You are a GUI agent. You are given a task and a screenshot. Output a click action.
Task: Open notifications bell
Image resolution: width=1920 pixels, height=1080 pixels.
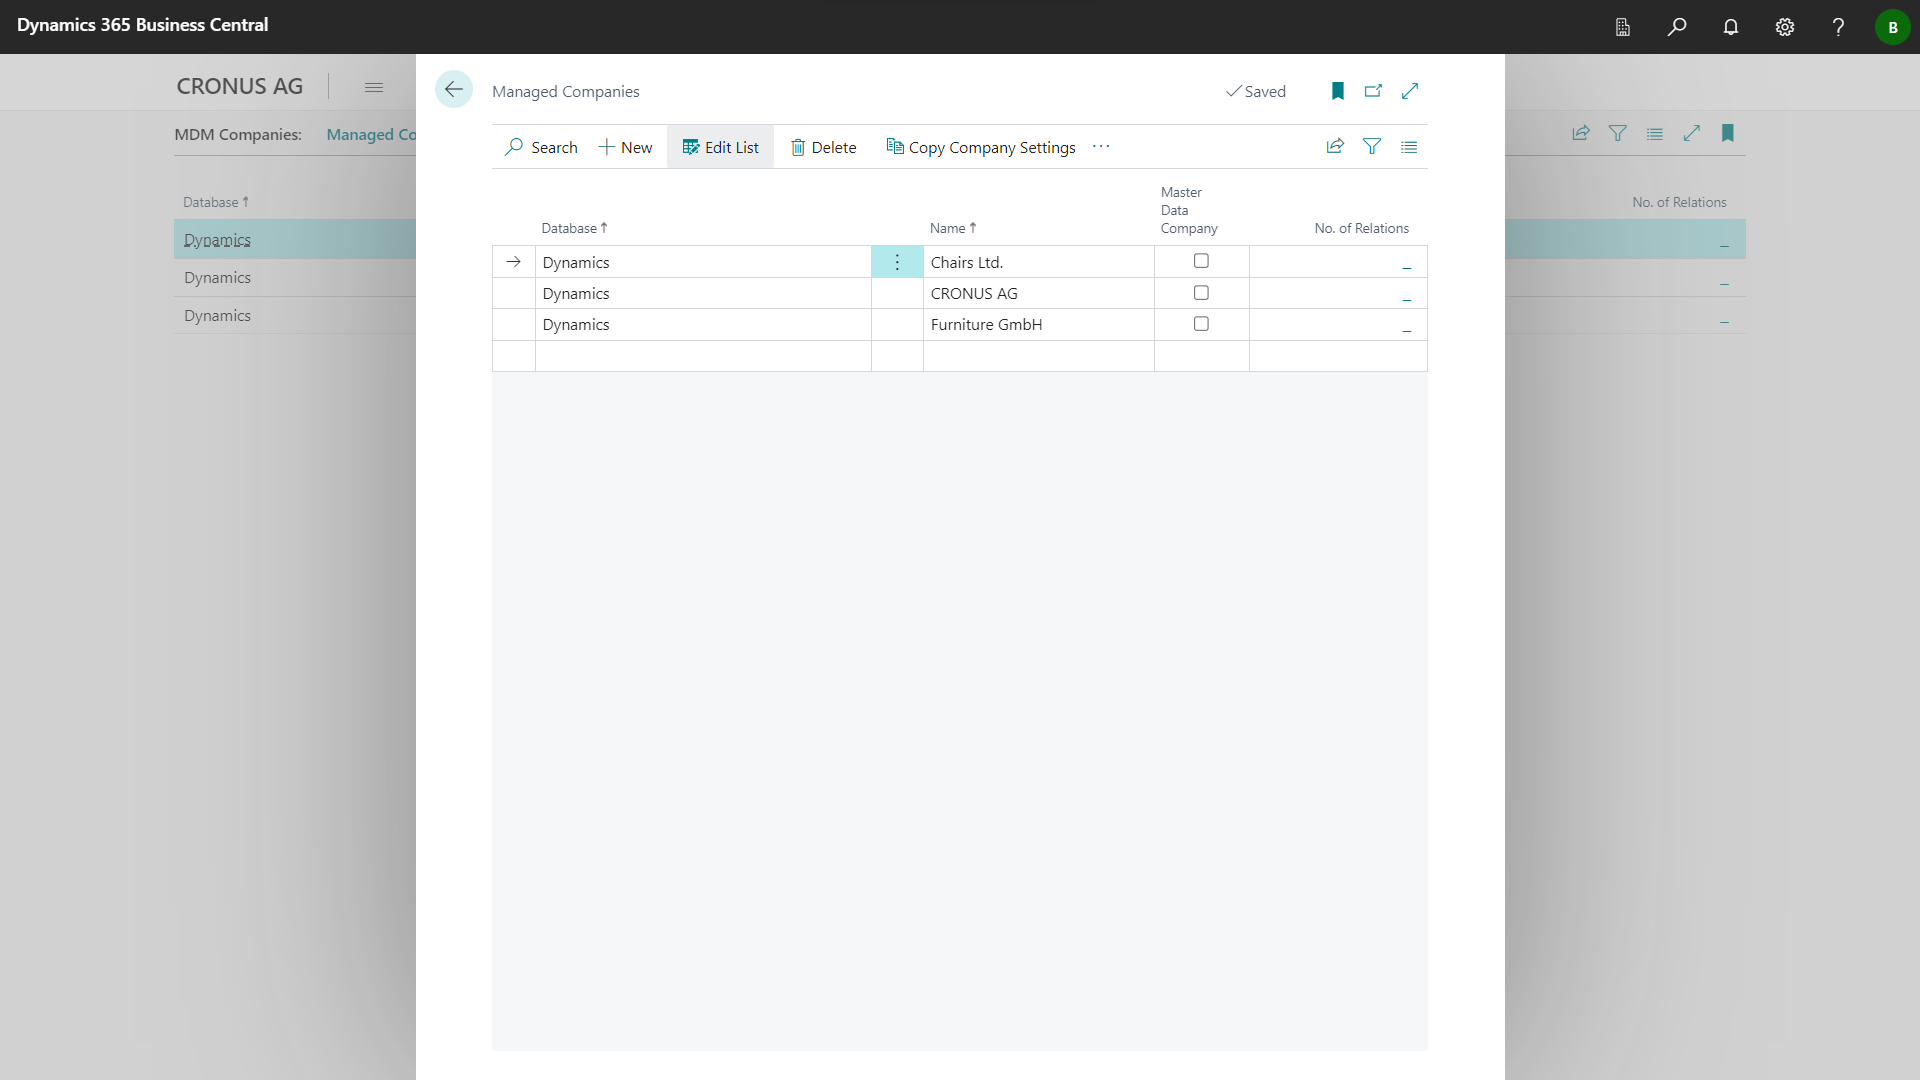1731,27
